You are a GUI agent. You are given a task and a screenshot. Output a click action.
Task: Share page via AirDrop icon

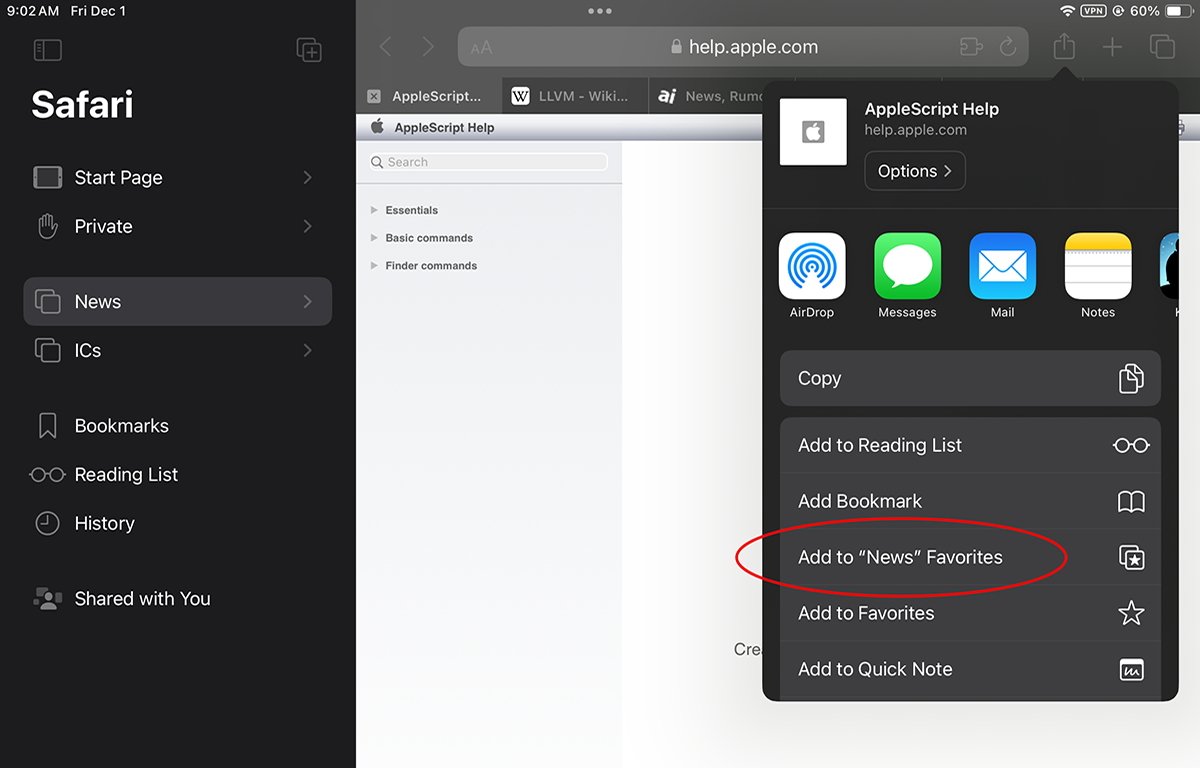812,267
